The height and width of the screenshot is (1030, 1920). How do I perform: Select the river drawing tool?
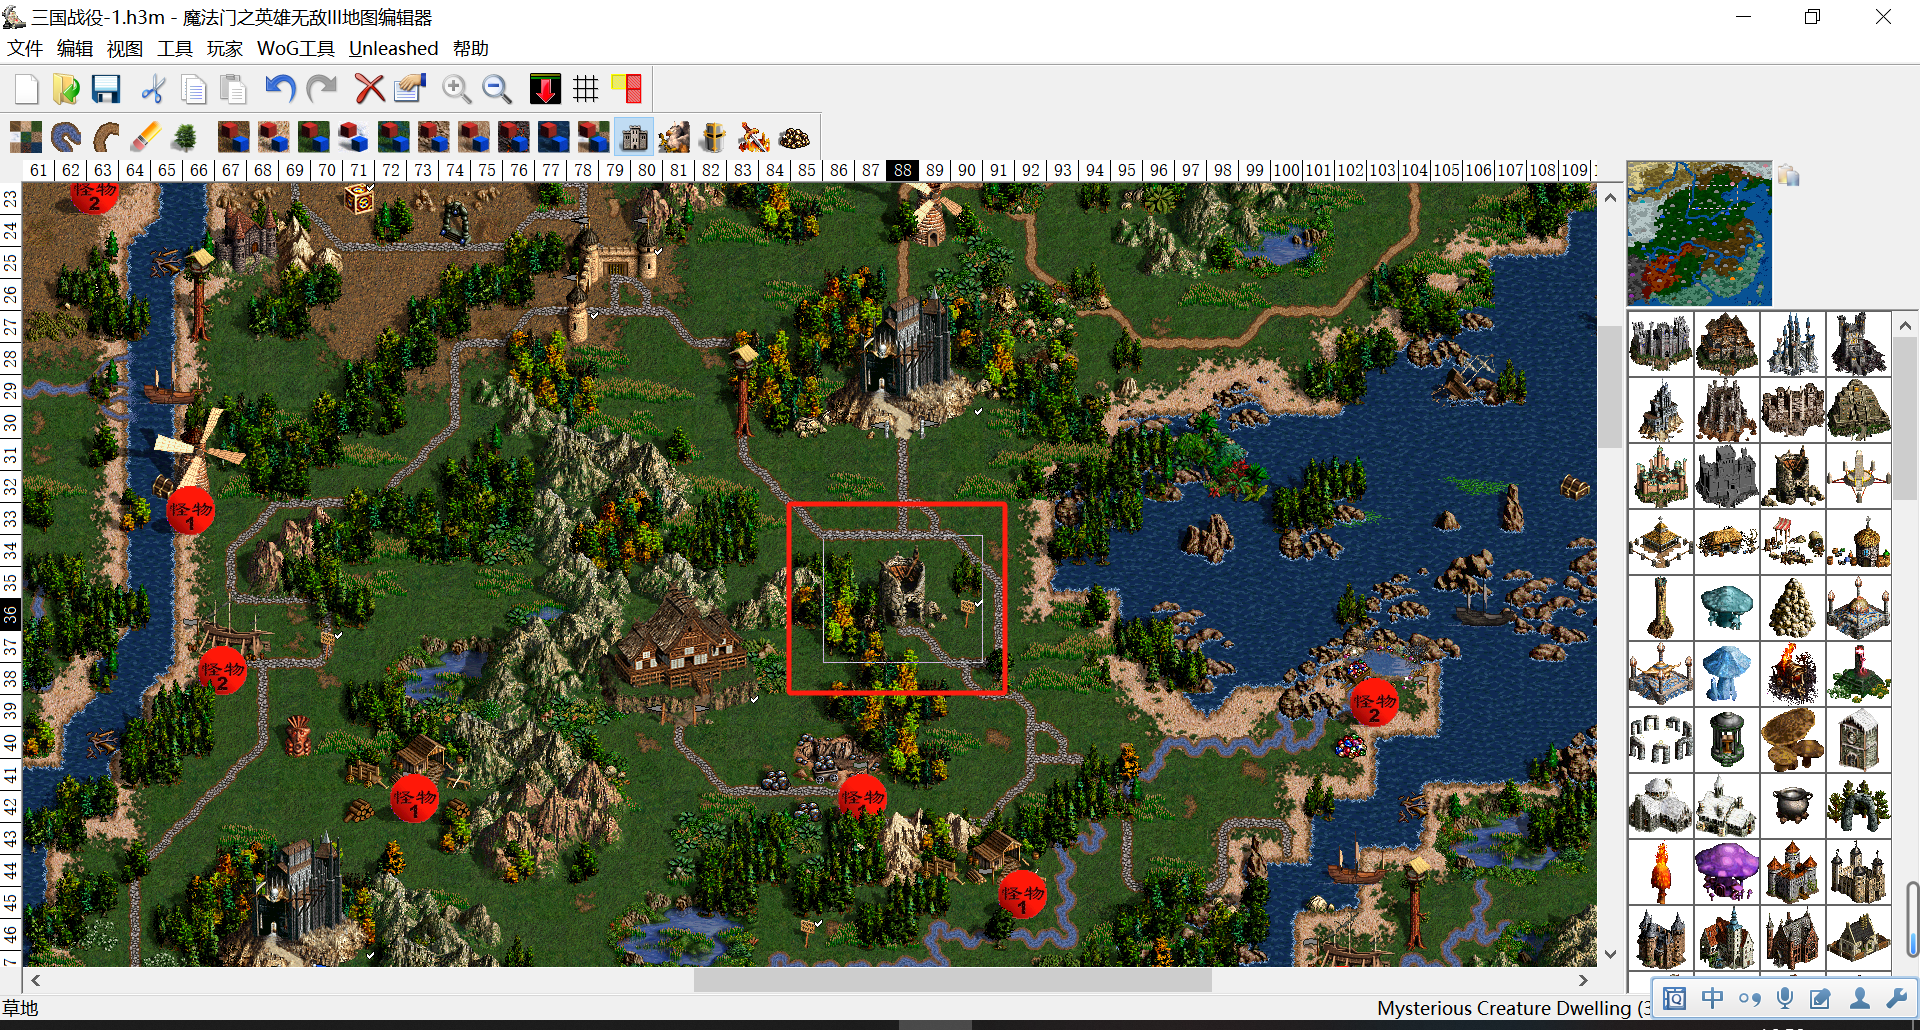point(66,137)
